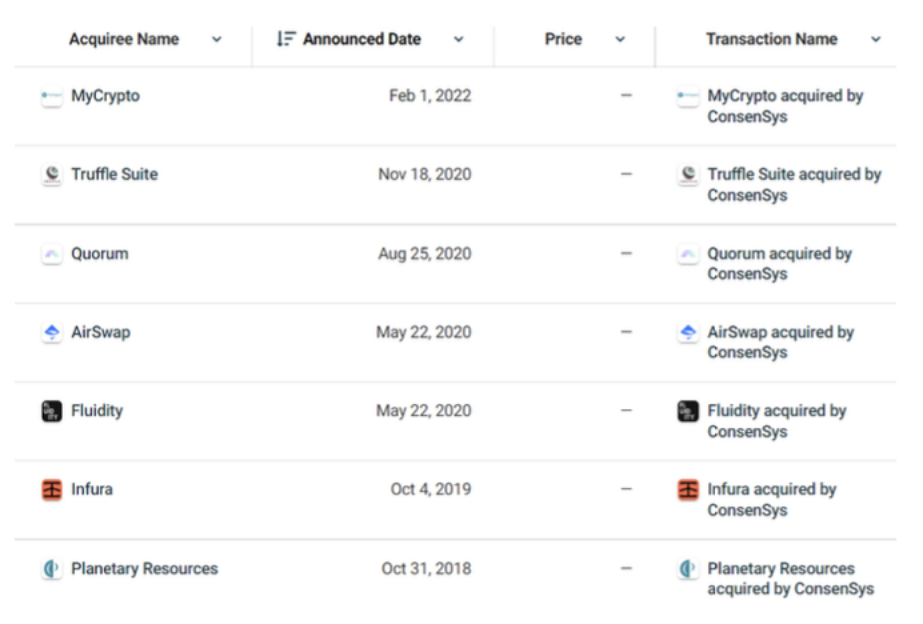
Task: Select the date 'Aug 25, 2020'
Action: 425,254
